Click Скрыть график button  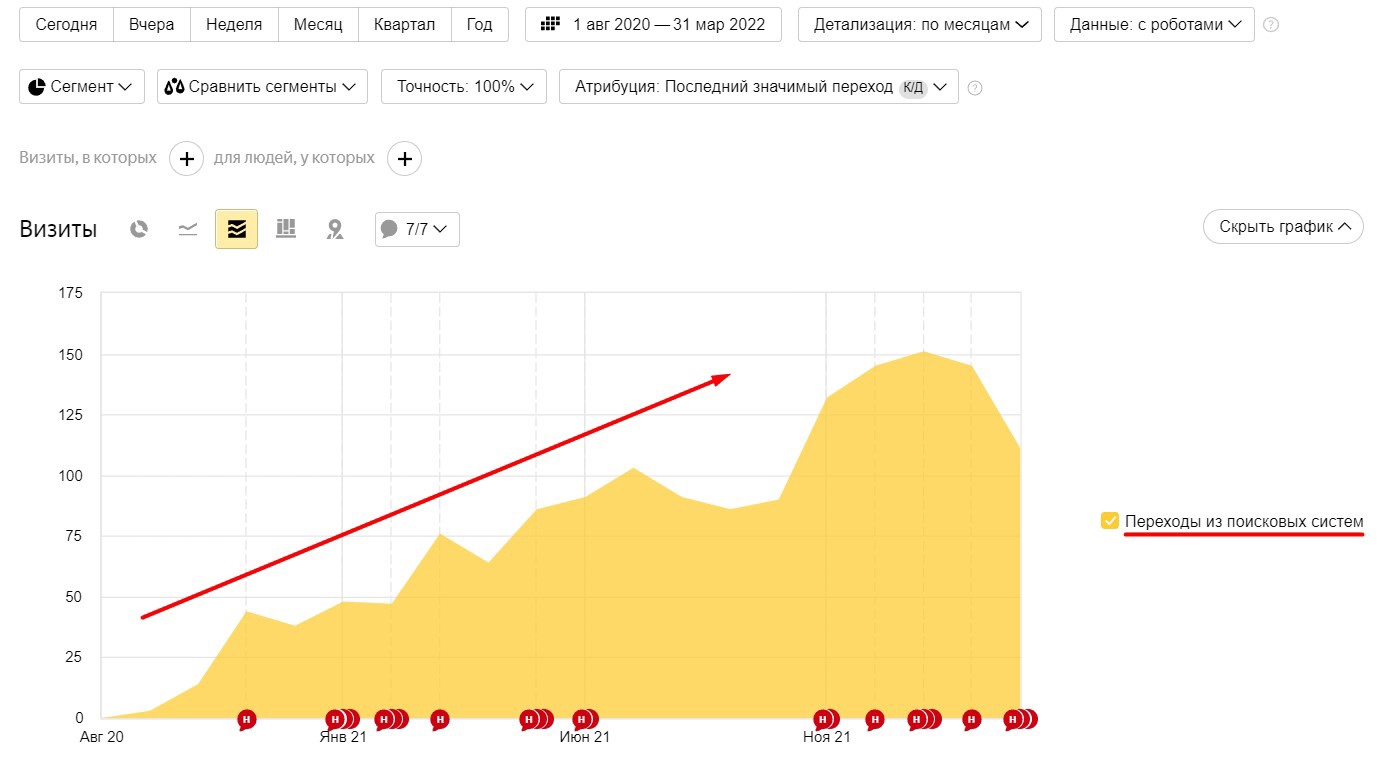tap(1283, 226)
